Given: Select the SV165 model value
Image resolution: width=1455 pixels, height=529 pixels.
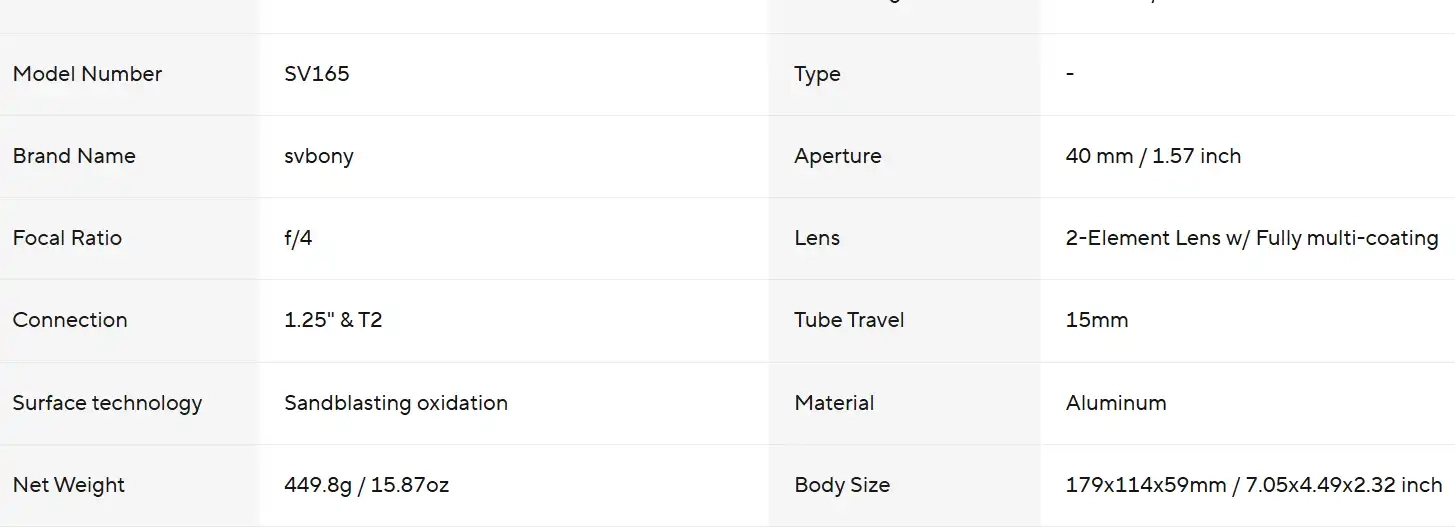Looking at the screenshot, I should (x=317, y=74).
